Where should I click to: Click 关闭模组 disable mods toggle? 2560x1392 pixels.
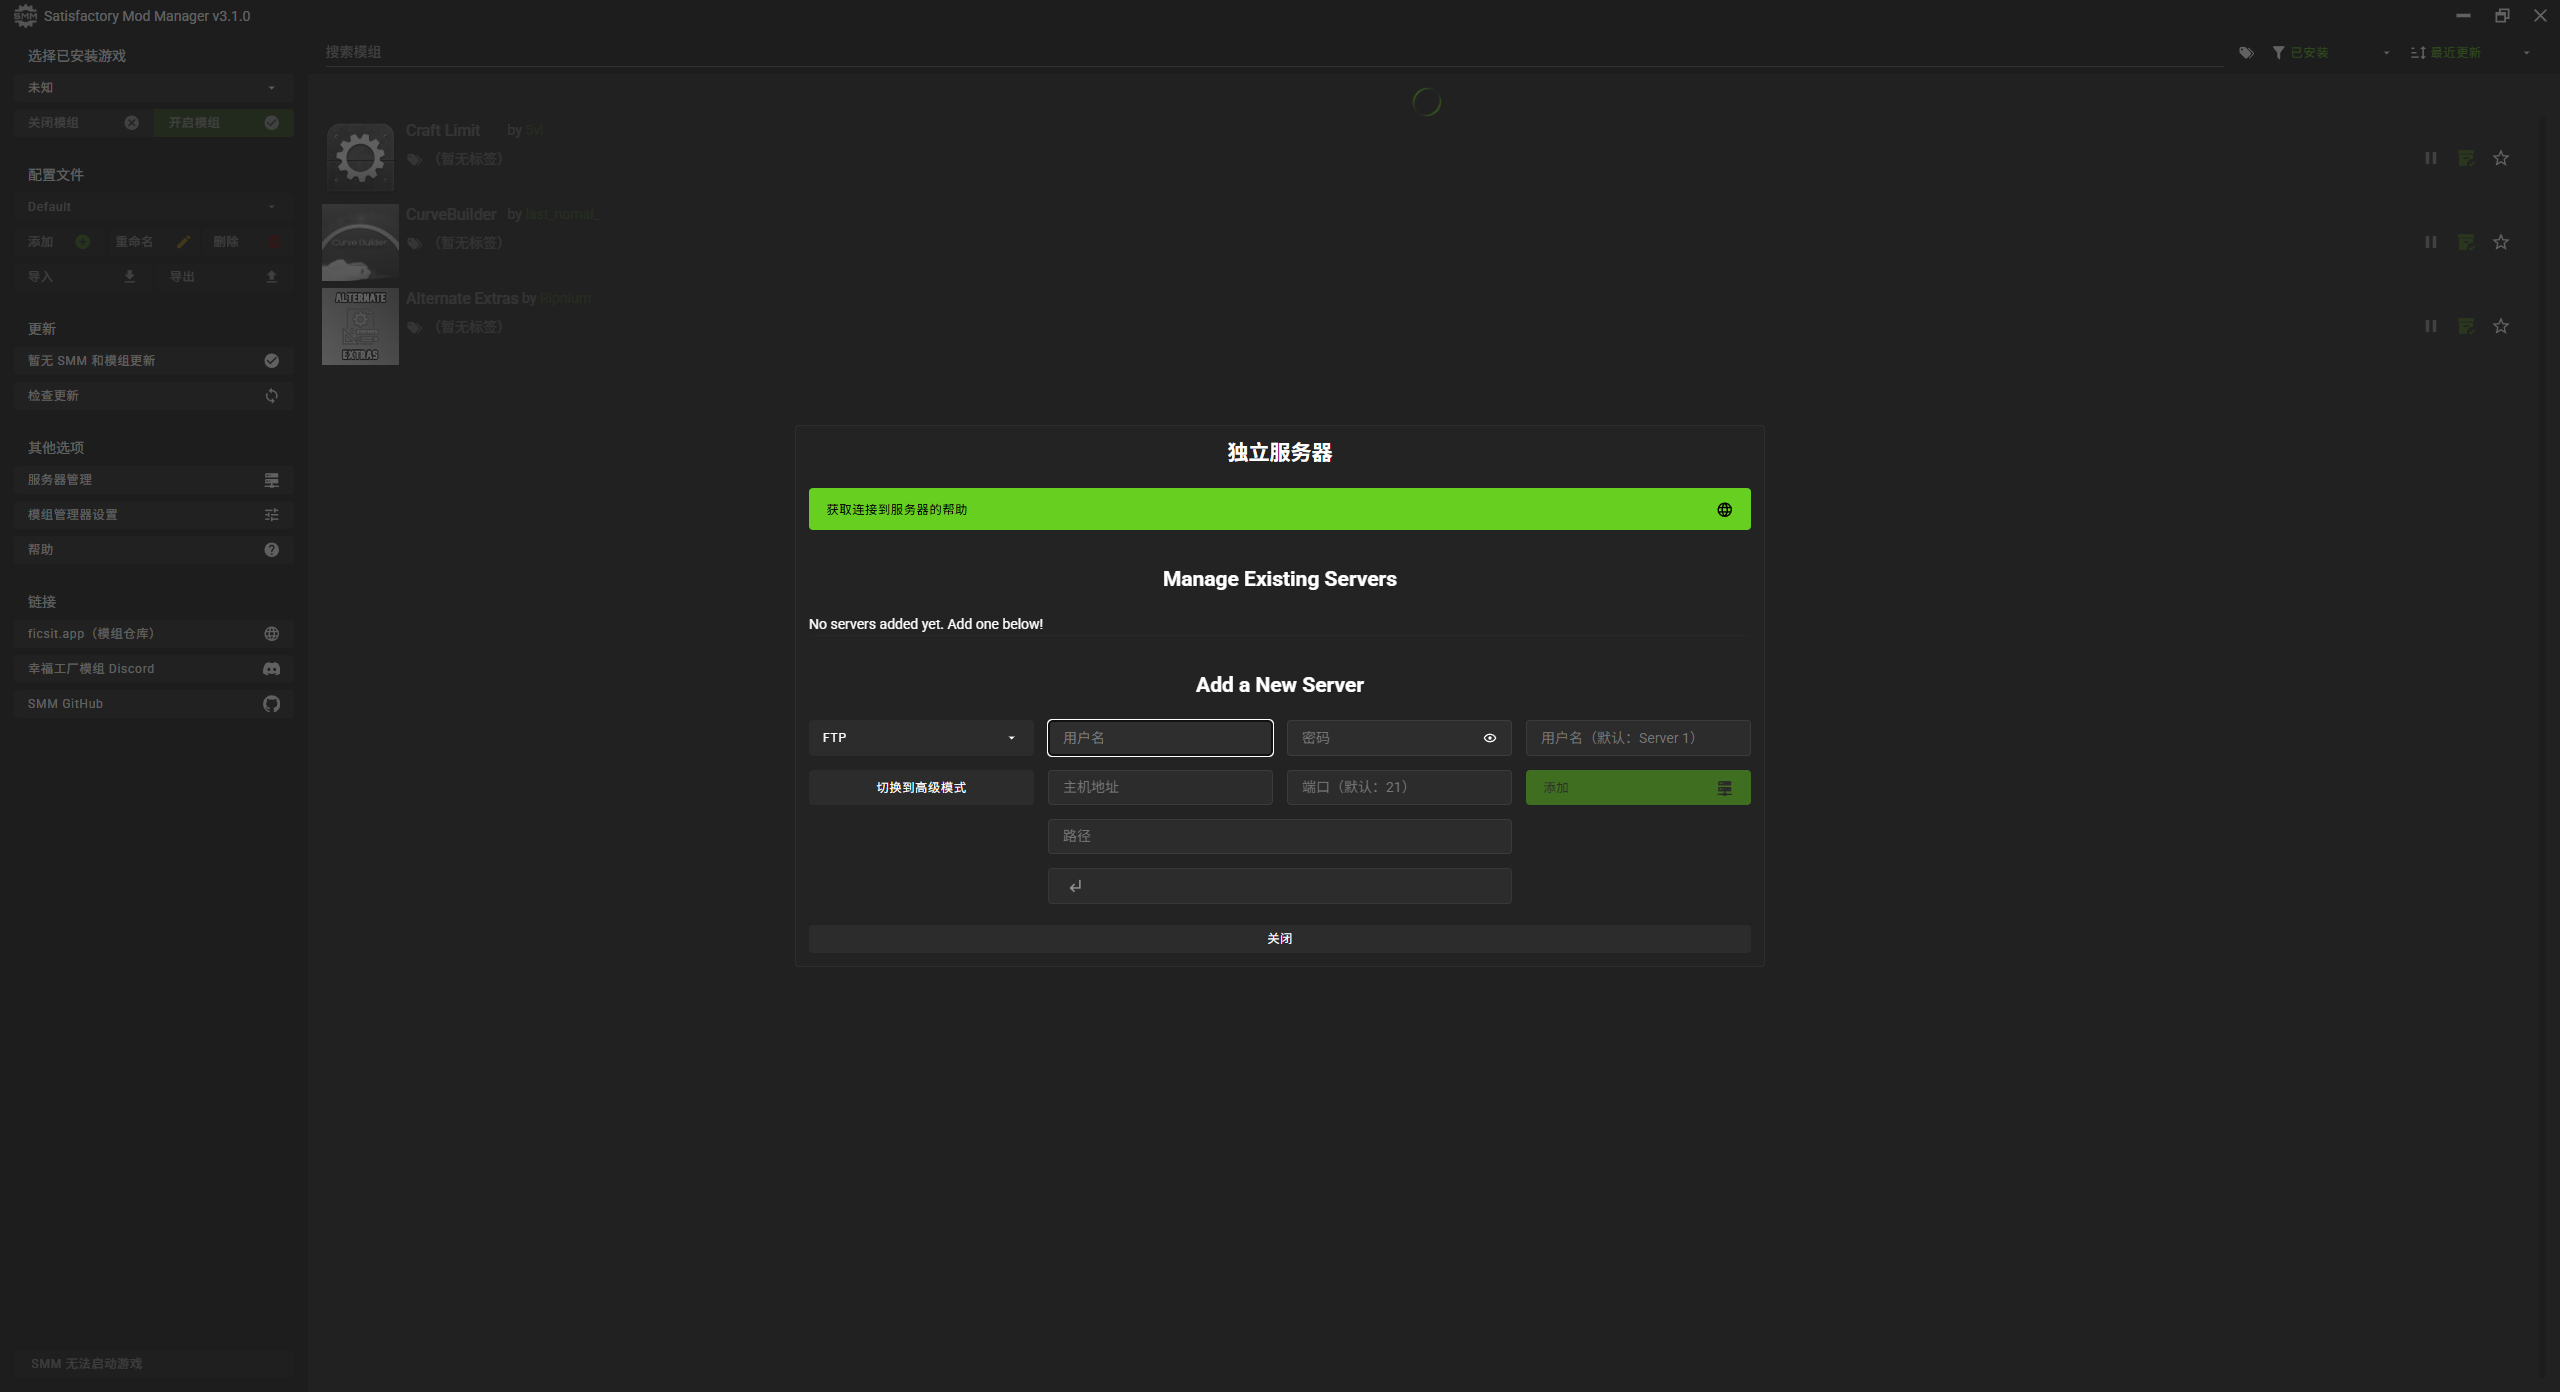pyautogui.click(x=83, y=123)
